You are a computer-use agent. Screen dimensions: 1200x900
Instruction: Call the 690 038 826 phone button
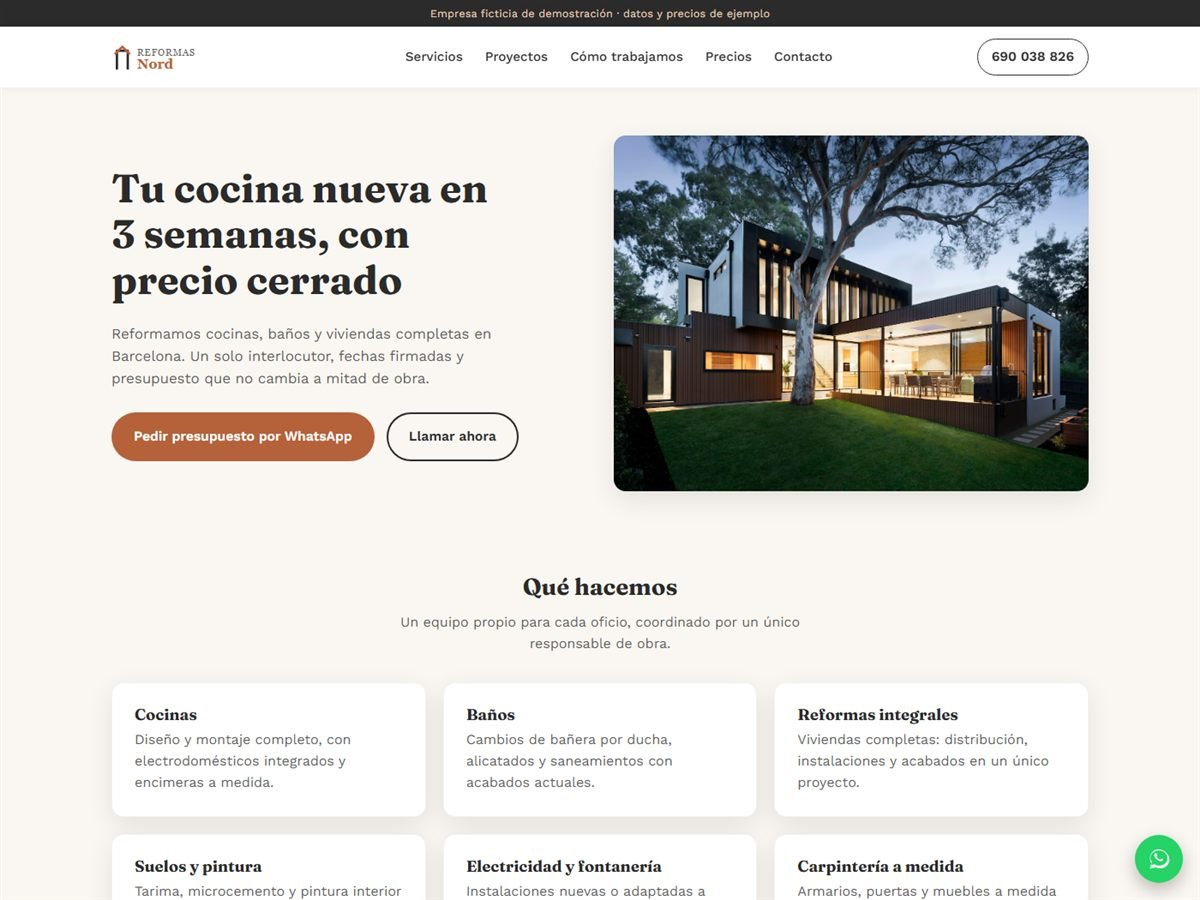coord(1032,57)
